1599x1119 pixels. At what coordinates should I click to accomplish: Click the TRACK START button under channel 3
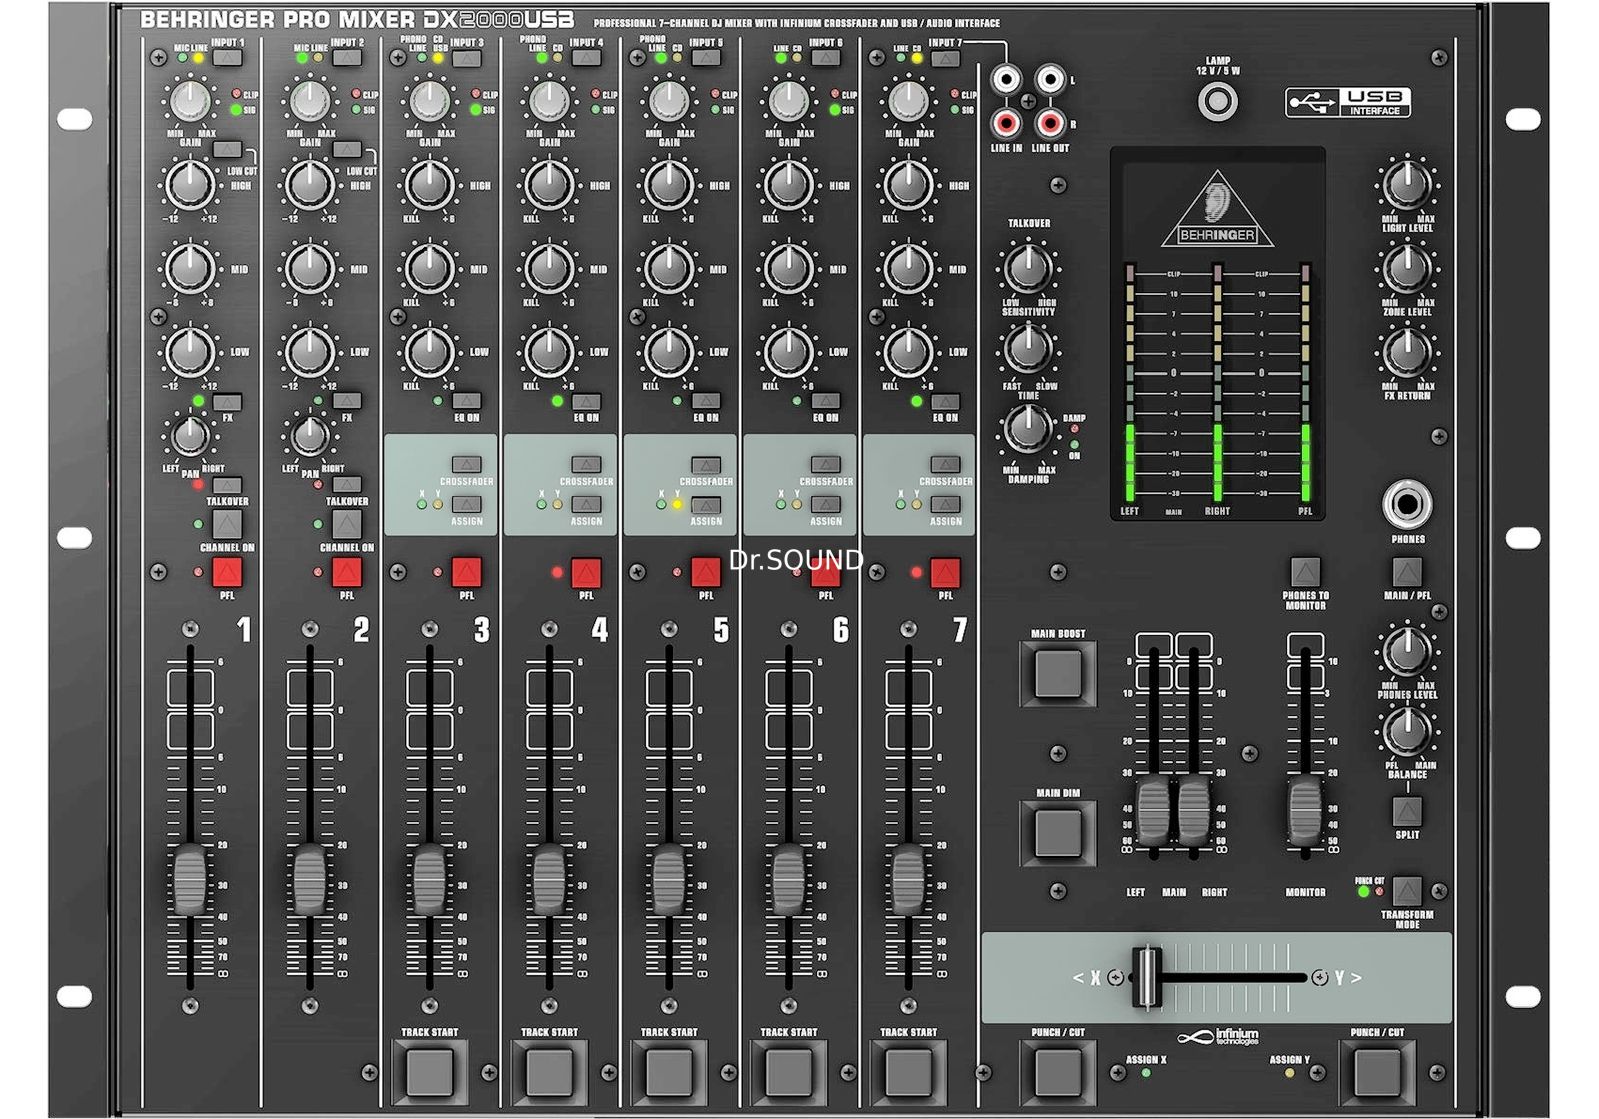[x=429, y=1072]
